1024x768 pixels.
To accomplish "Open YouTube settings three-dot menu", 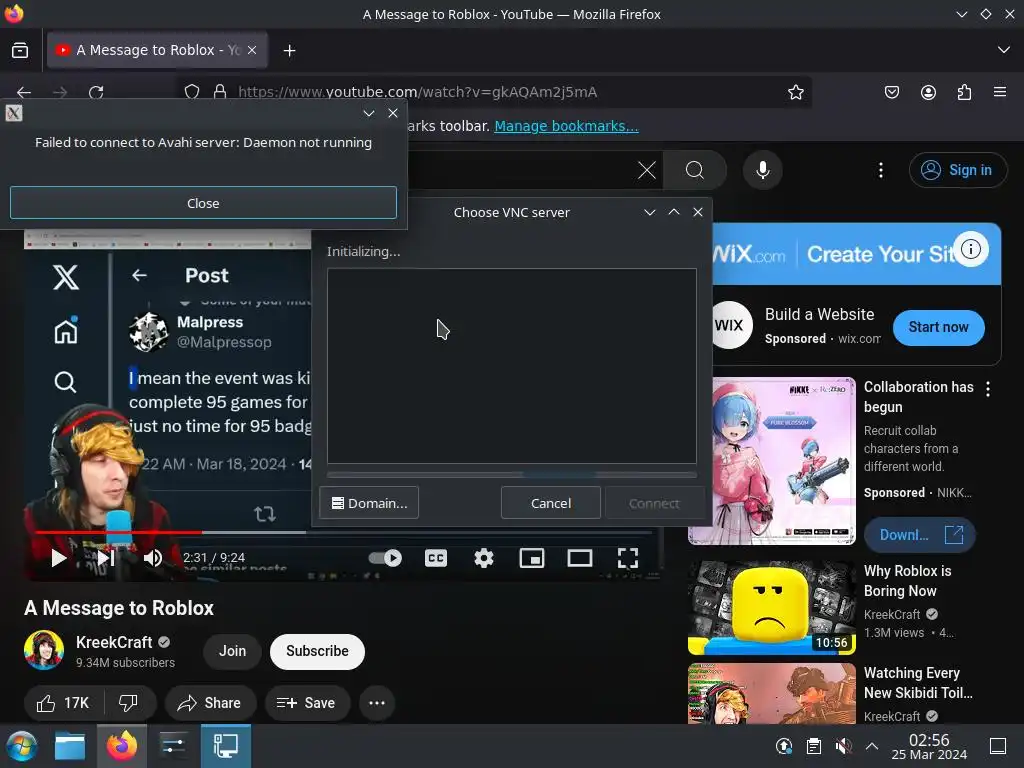I will (881, 170).
